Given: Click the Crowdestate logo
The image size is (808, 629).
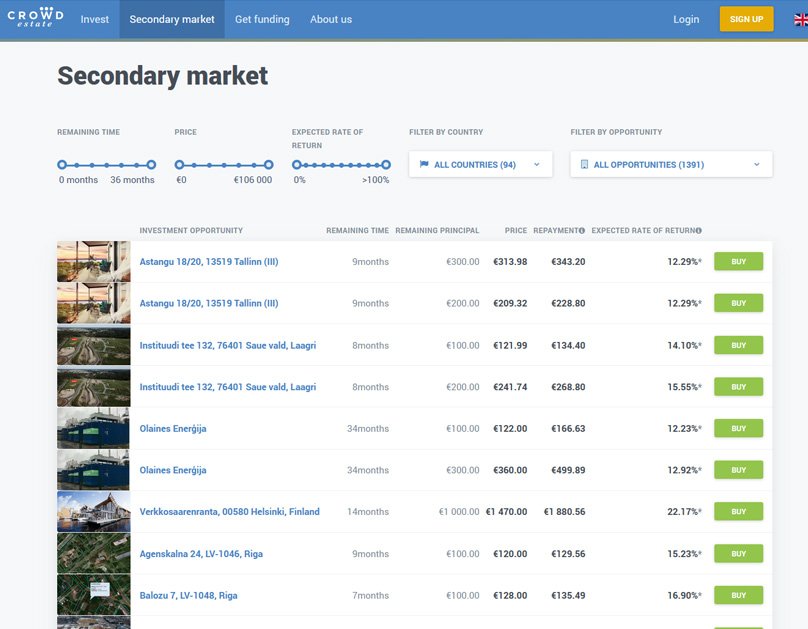Looking at the screenshot, I should 35,18.
